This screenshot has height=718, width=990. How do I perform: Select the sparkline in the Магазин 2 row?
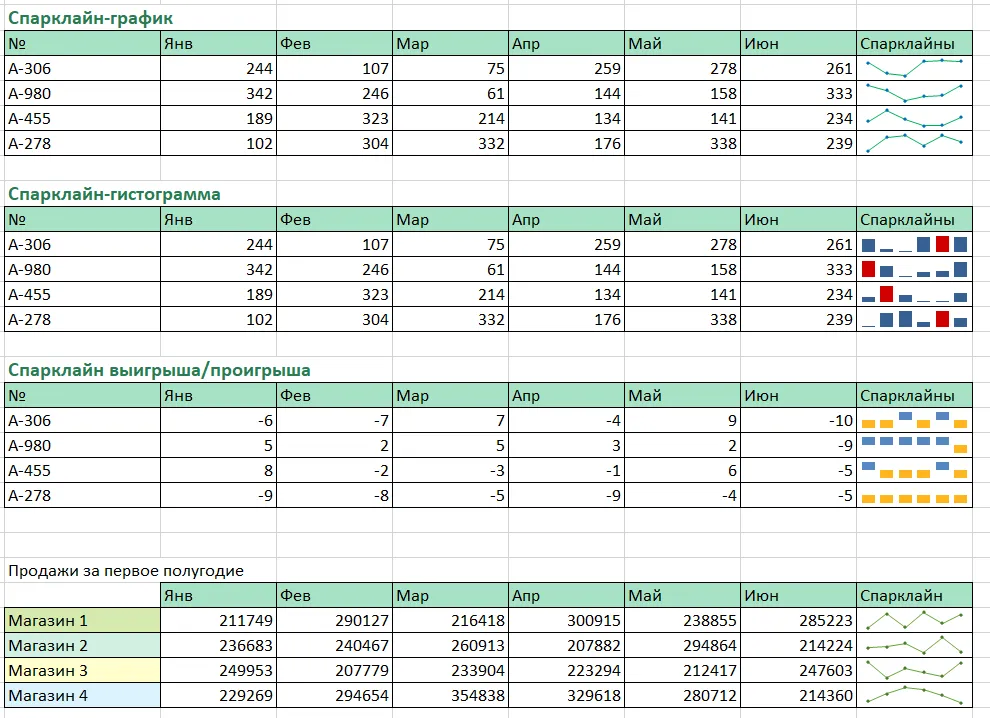pos(914,645)
